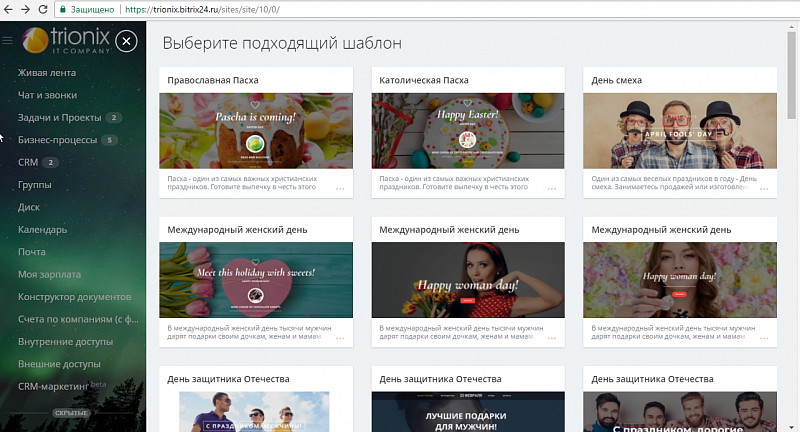Open Диск in sidebar
The image size is (800, 432).
[29, 207]
